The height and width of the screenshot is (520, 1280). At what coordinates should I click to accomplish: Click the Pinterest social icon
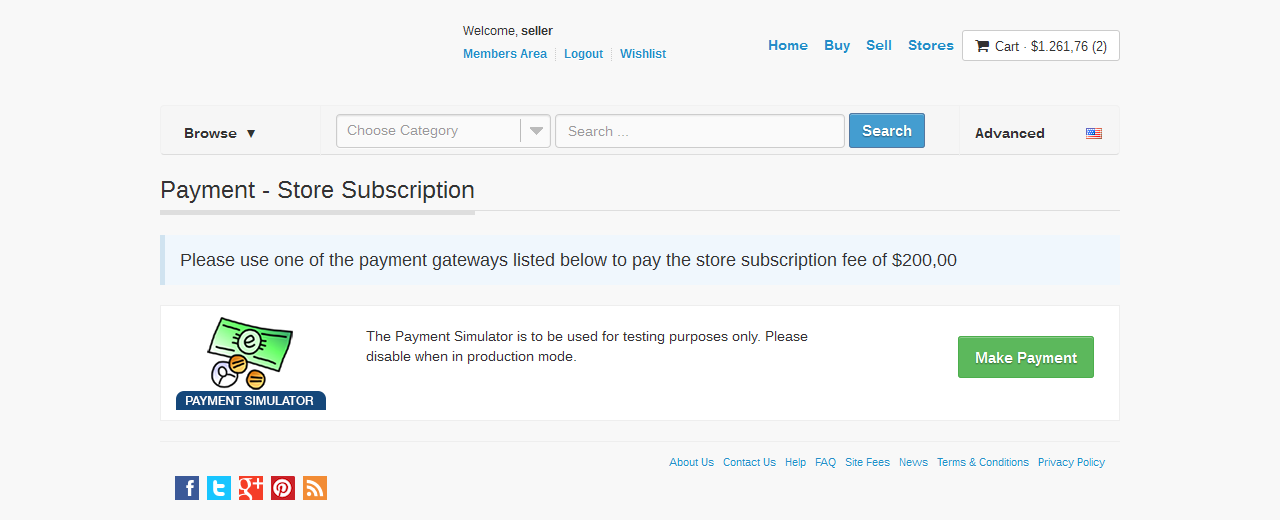point(283,488)
